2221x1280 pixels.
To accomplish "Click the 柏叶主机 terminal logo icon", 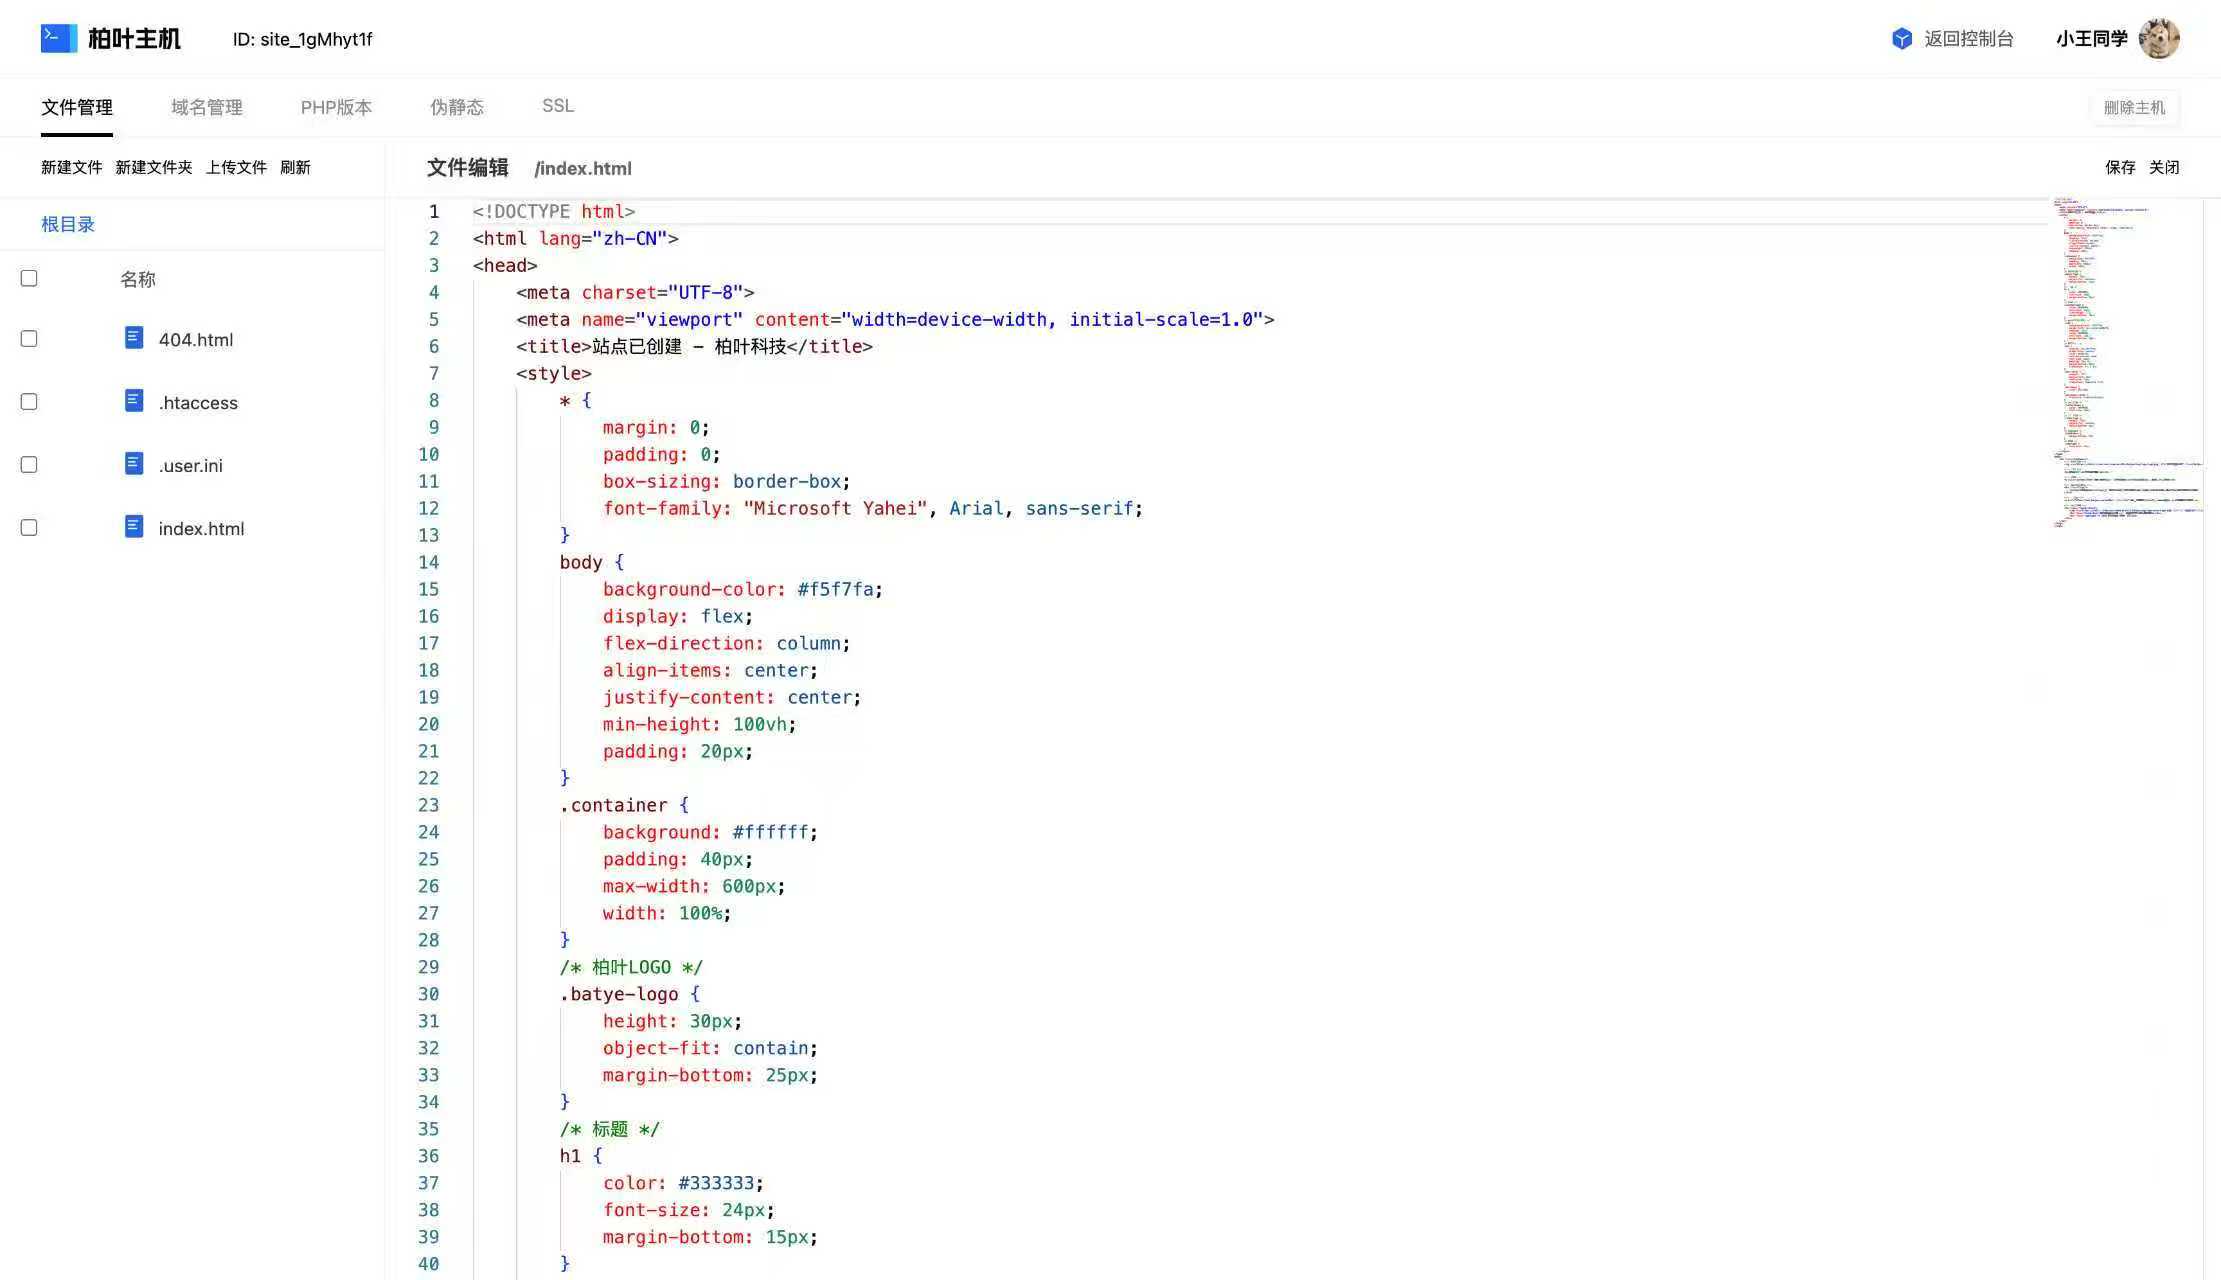I will [58, 39].
